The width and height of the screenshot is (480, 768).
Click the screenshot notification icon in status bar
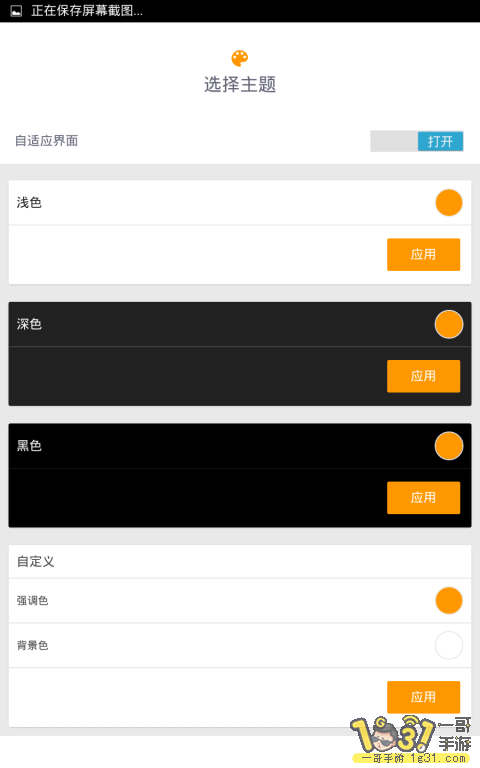(16, 11)
